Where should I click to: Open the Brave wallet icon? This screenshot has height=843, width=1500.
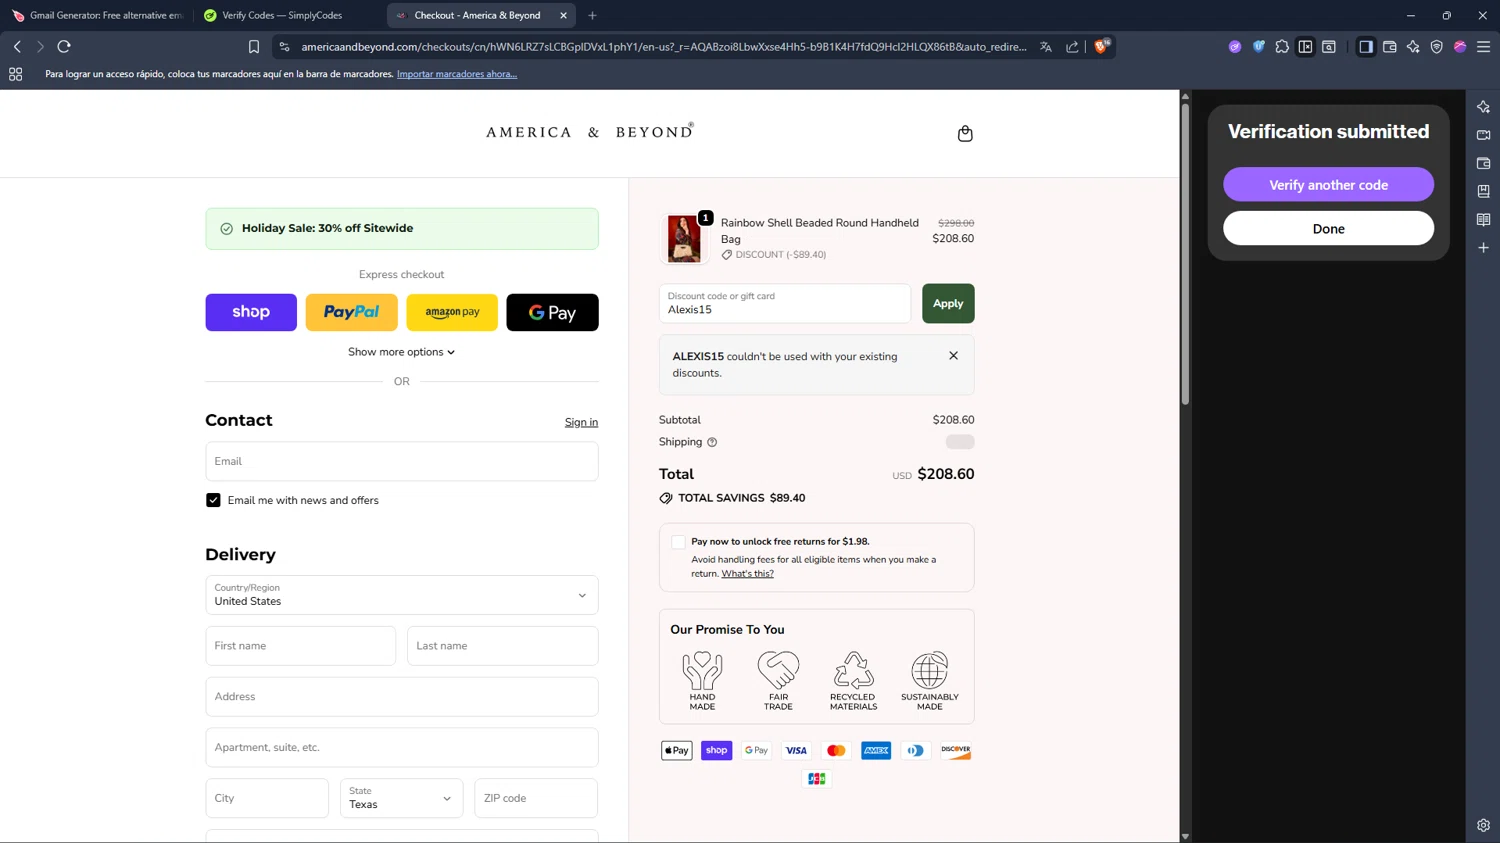(1389, 47)
